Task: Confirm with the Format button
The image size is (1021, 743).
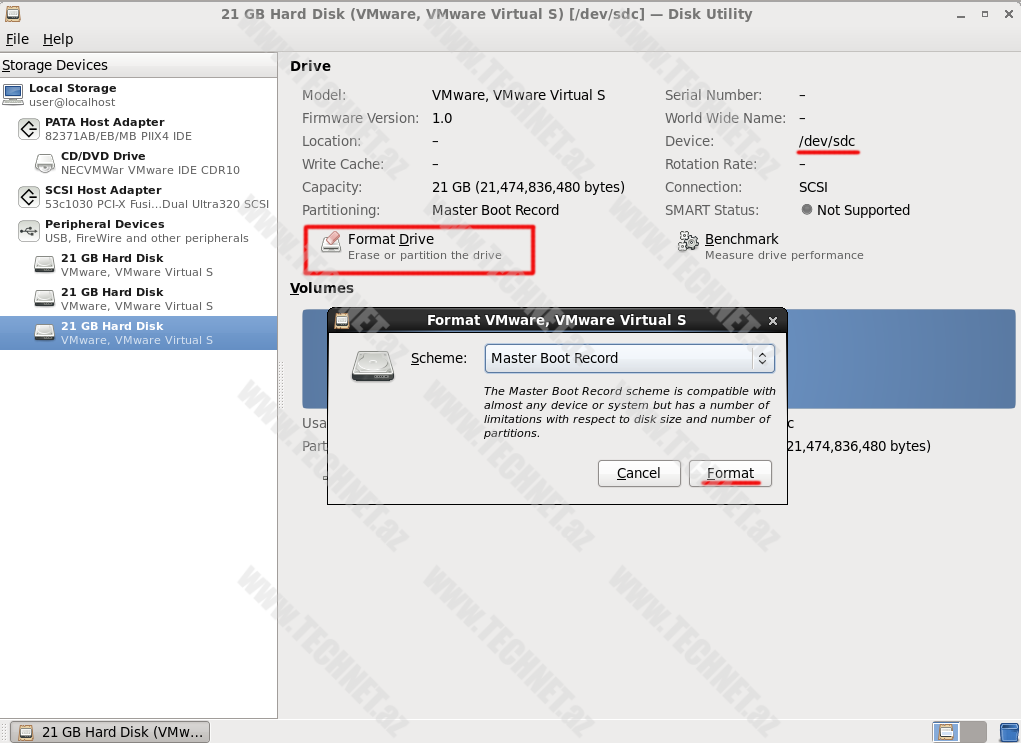Action: coord(730,473)
